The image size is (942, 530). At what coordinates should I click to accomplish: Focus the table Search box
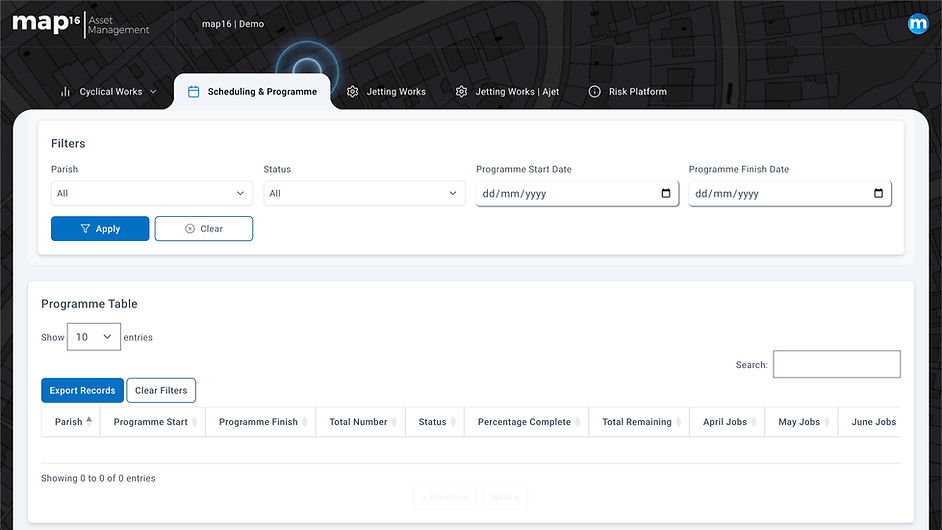(836, 364)
